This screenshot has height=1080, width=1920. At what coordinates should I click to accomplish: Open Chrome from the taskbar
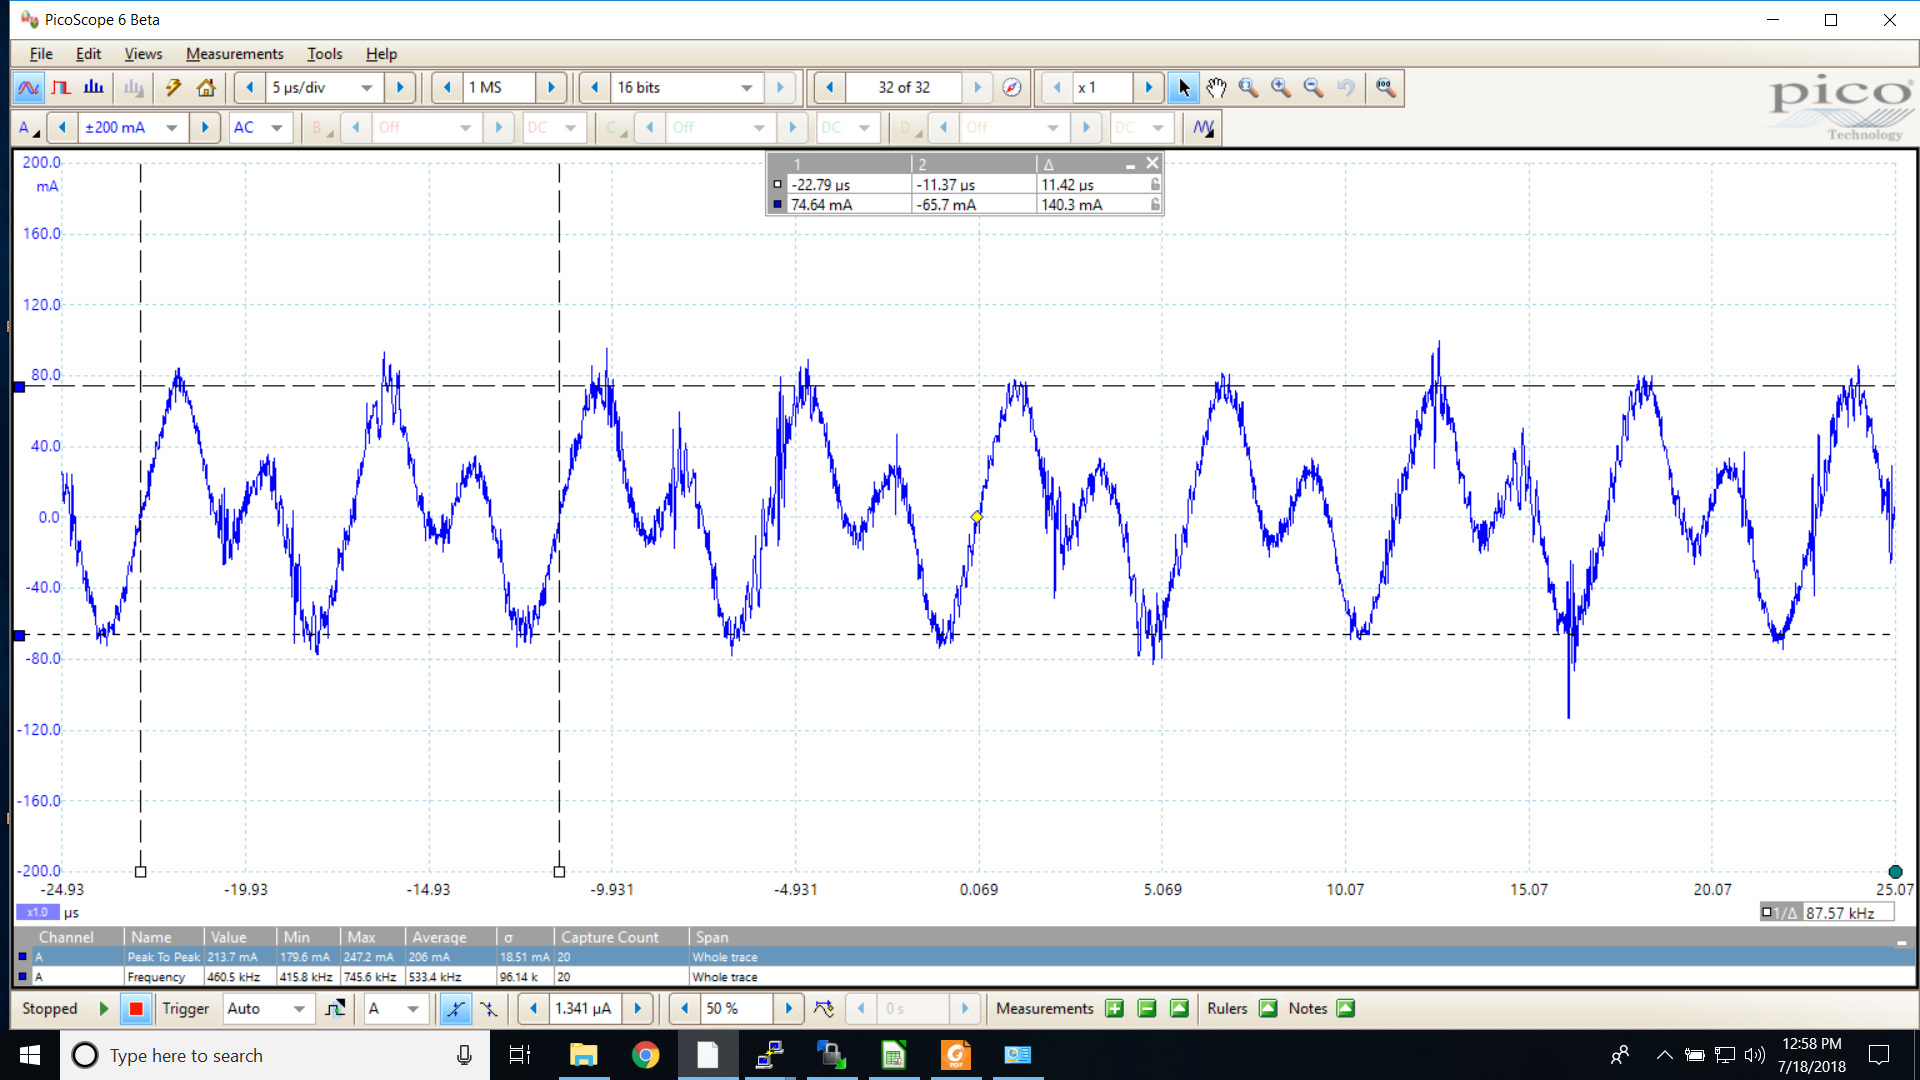click(645, 1055)
